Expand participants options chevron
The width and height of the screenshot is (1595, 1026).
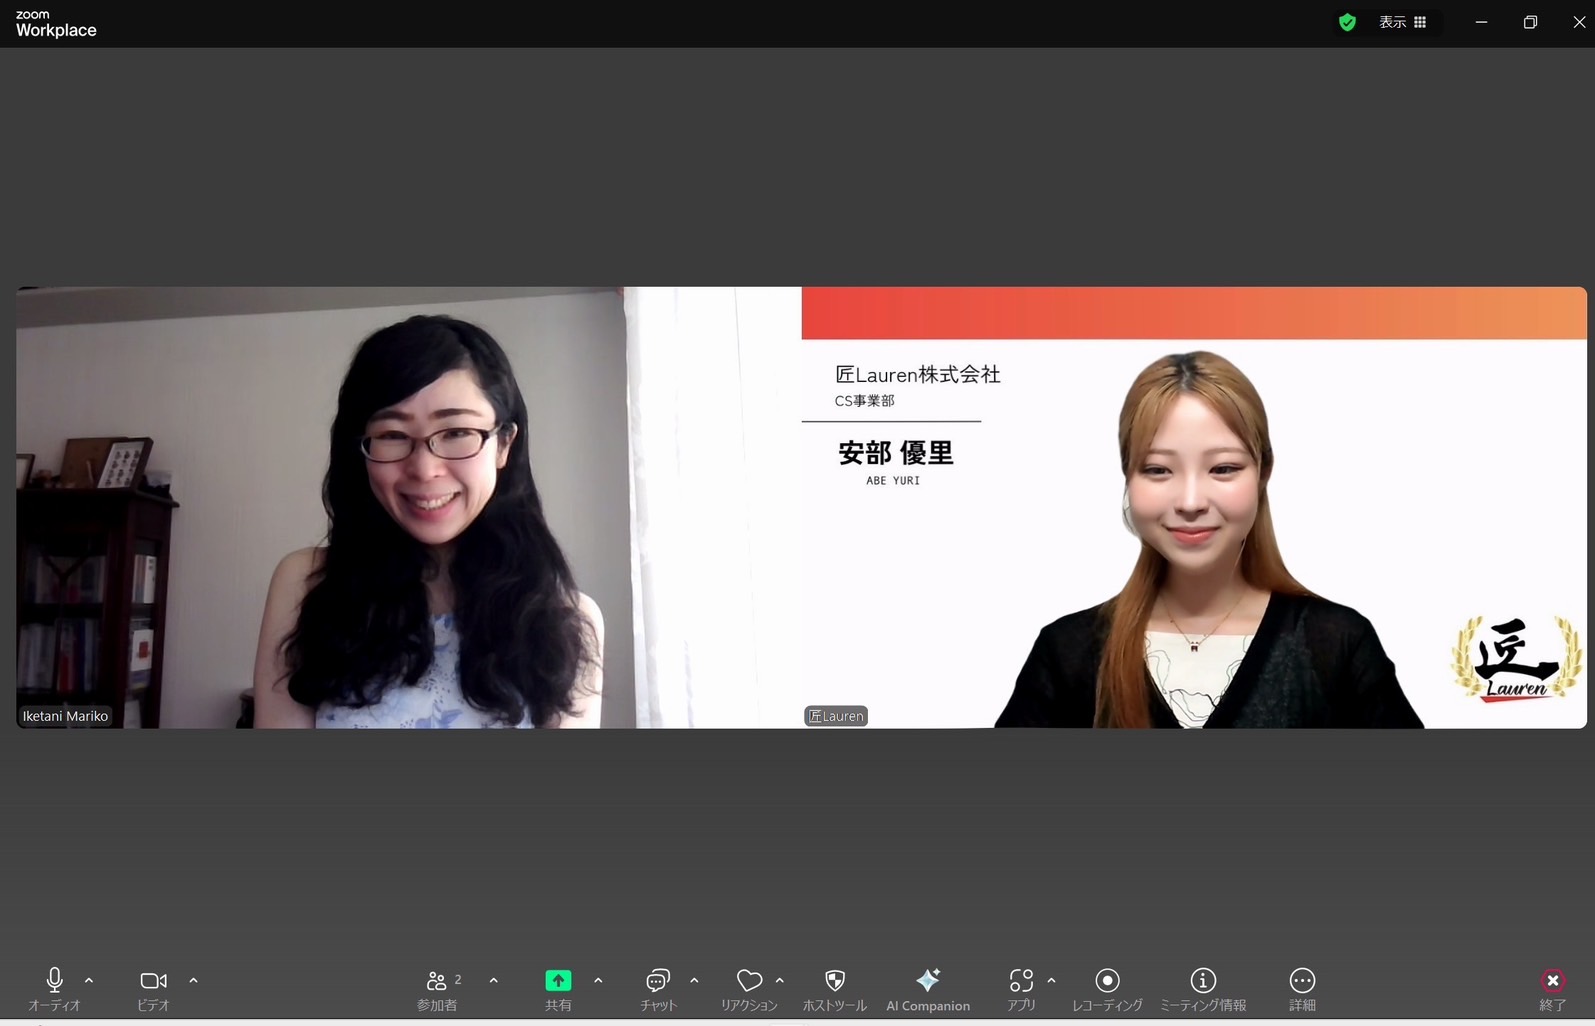click(x=494, y=981)
